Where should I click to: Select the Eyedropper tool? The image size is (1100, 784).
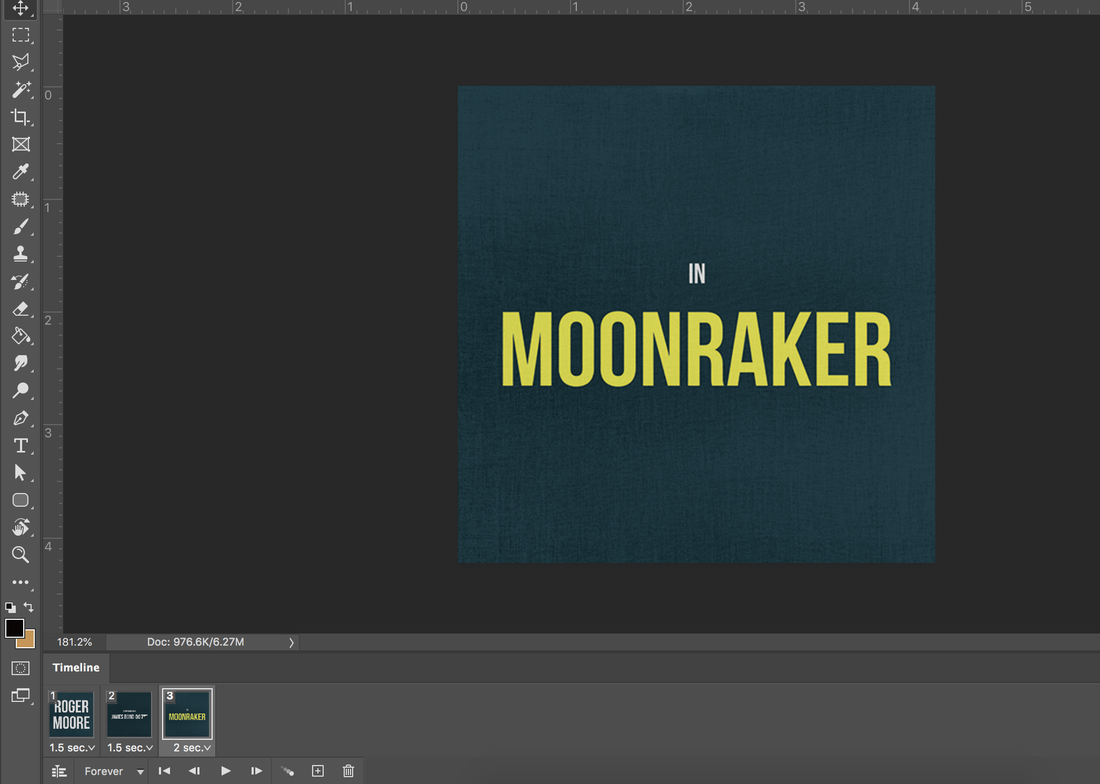(x=20, y=171)
